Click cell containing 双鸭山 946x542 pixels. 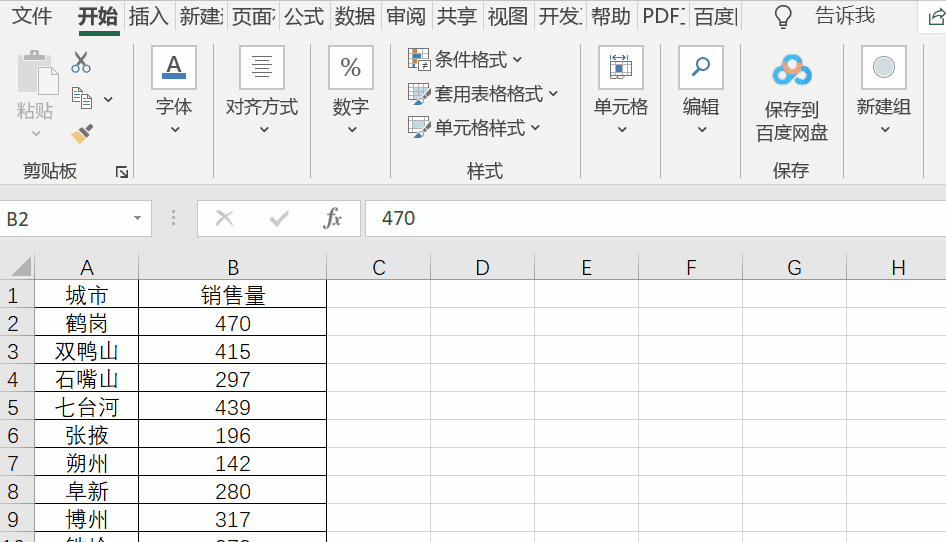pyautogui.click(x=86, y=351)
